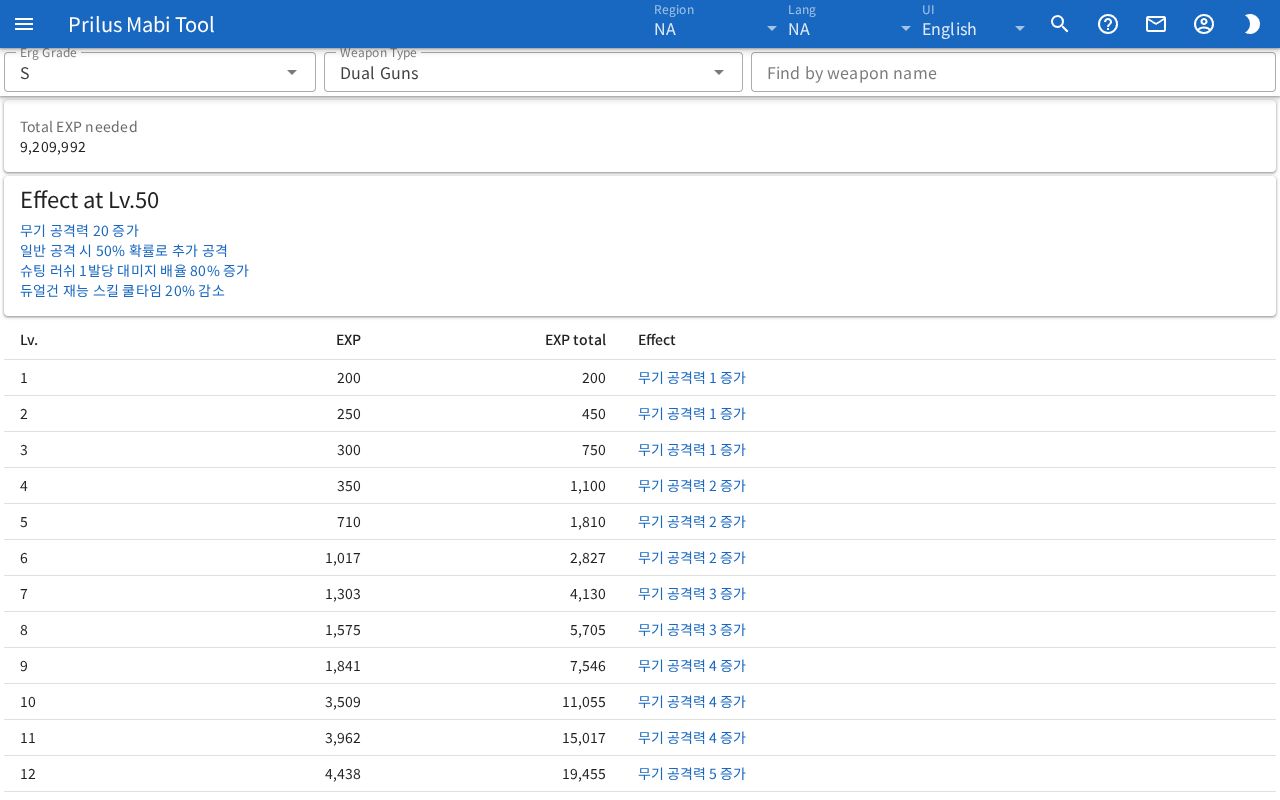Toggle dark mode moon icon
The width and height of the screenshot is (1280, 800).
1252,24
